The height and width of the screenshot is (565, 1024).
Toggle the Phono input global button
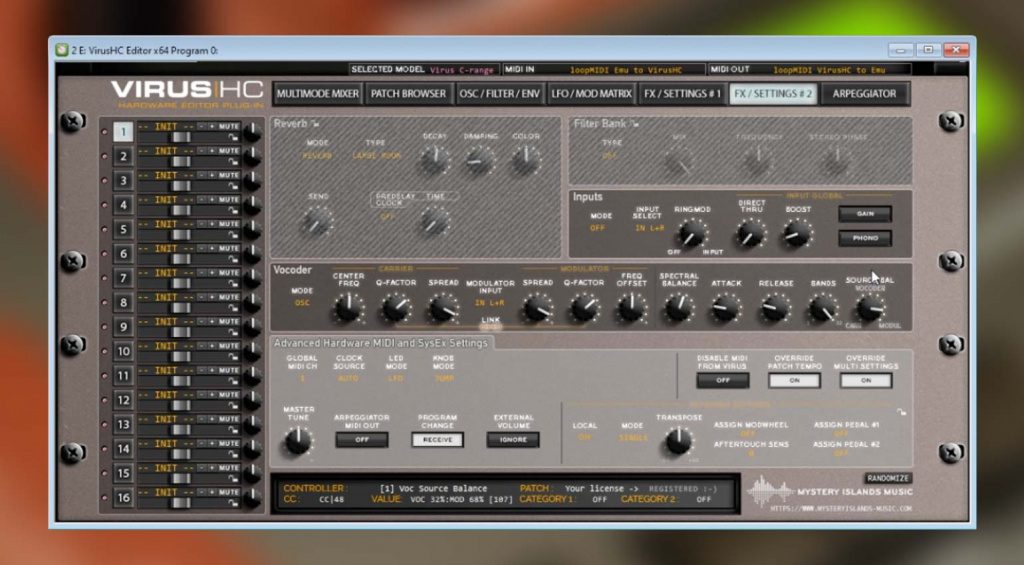pos(865,238)
